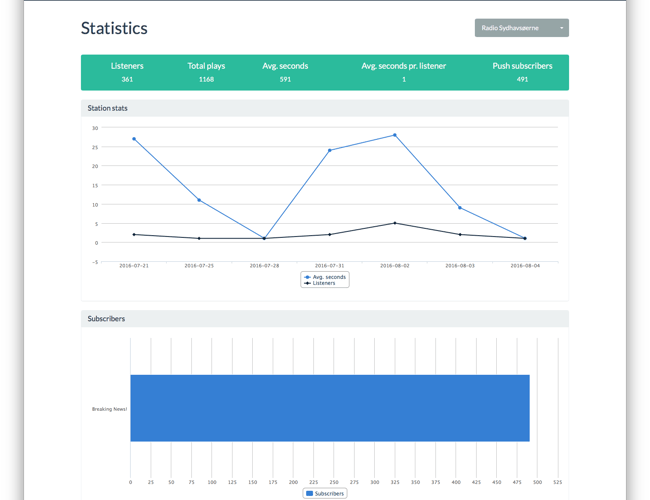Click the Breaking News subscribers bar

click(x=329, y=408)
